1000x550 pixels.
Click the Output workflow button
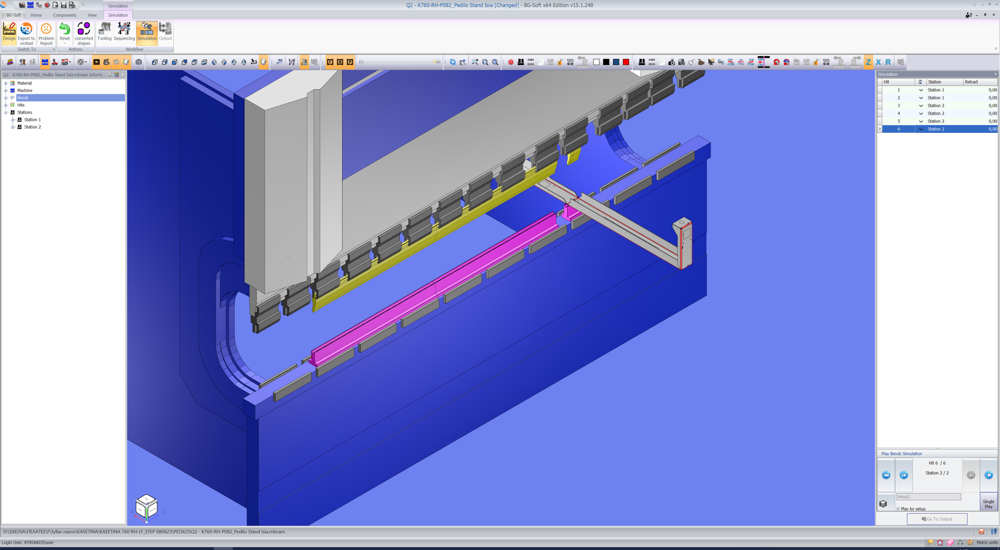pyautogui.click(x=165, y=32)
